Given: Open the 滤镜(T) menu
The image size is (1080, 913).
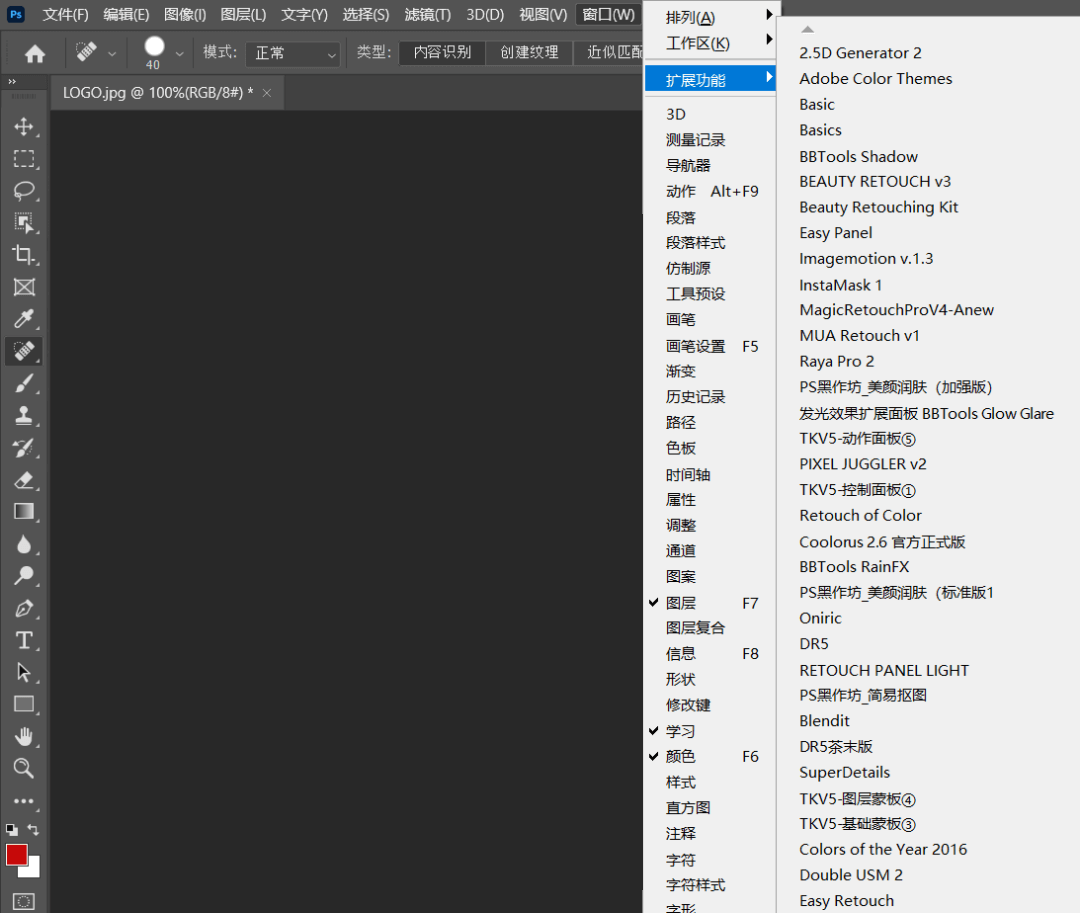Looking at the screenshot, I should [427, 15].
